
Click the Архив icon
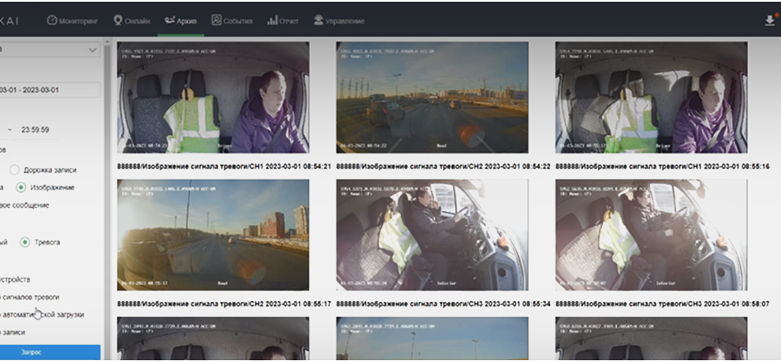pyautogui.click(x=169, y=20)
